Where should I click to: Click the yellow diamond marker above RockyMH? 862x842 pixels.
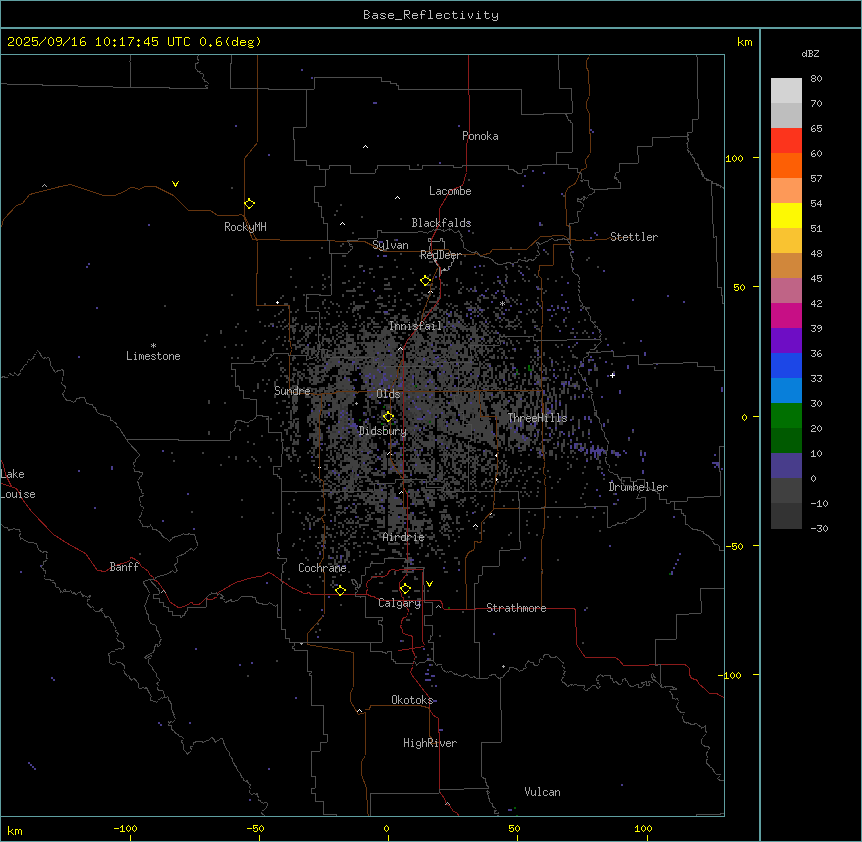coord(249,203)
